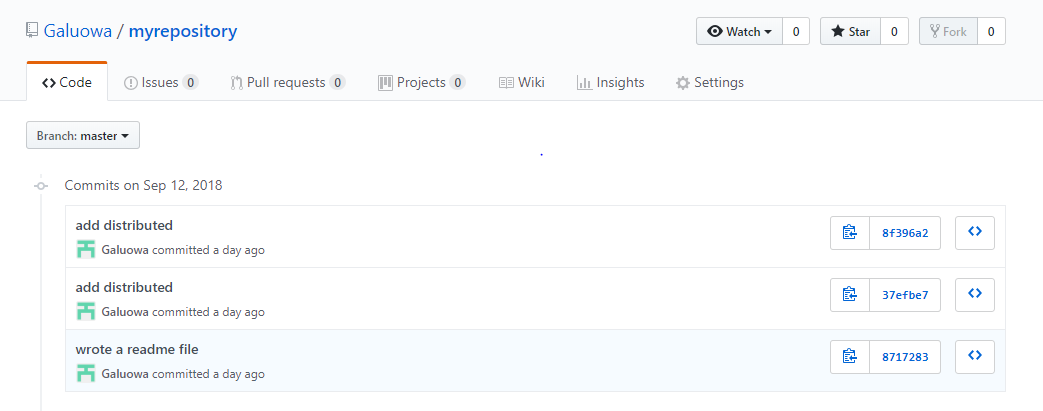Open the Issues tab
Screen dimensions: 1043x411
point(161,82)
